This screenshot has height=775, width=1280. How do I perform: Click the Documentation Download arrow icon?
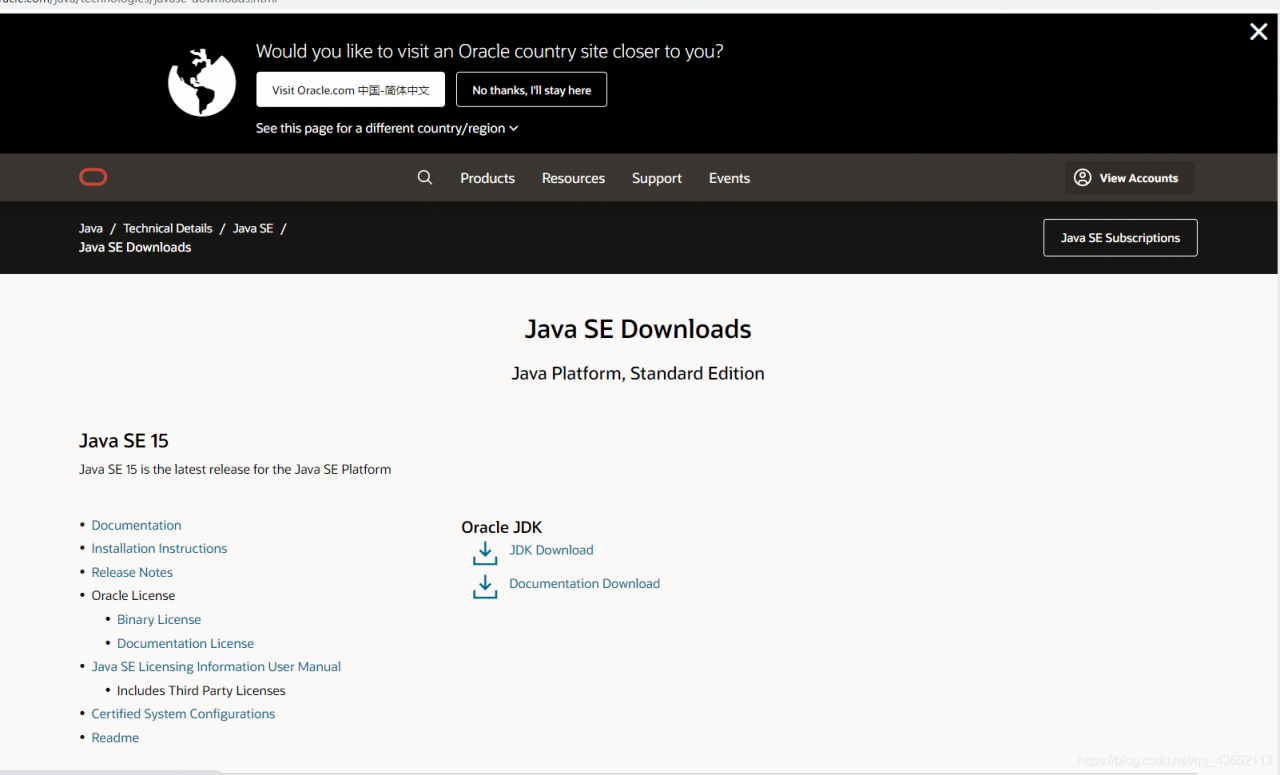(x=485, y=586)
